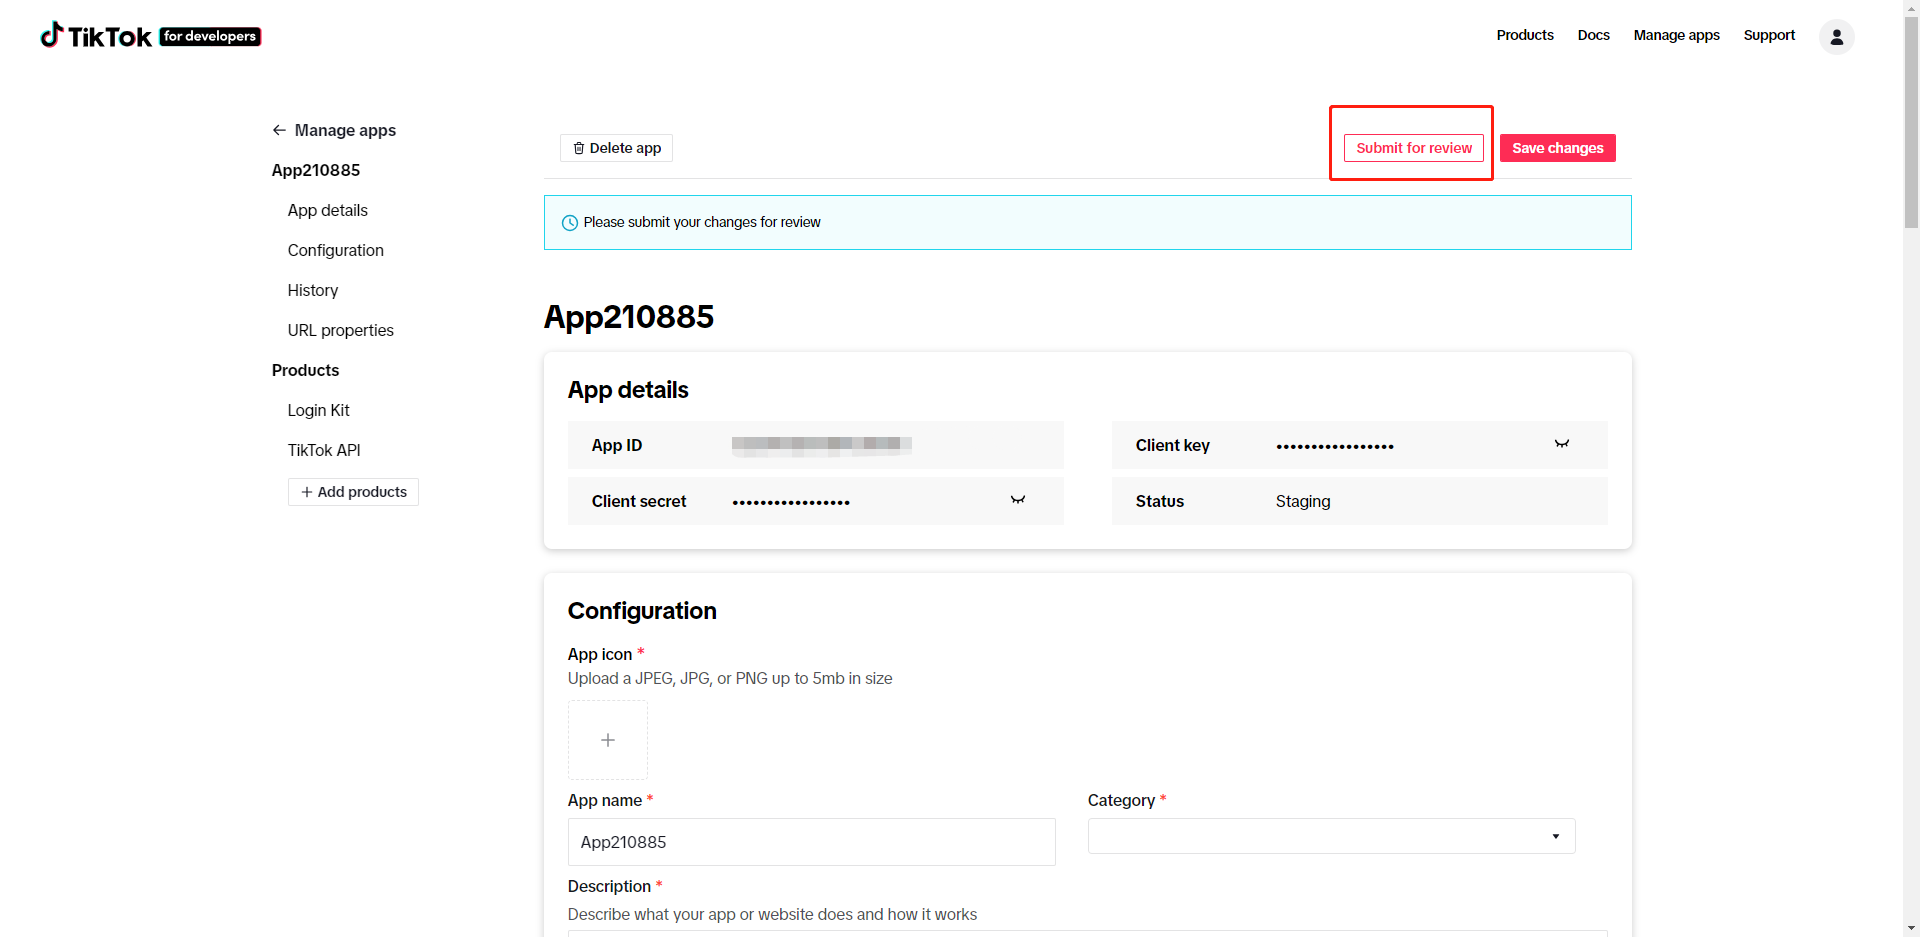Click Submit for review button
Viewport: 1920px width, 937px height.
click(x=1414, y=148)
